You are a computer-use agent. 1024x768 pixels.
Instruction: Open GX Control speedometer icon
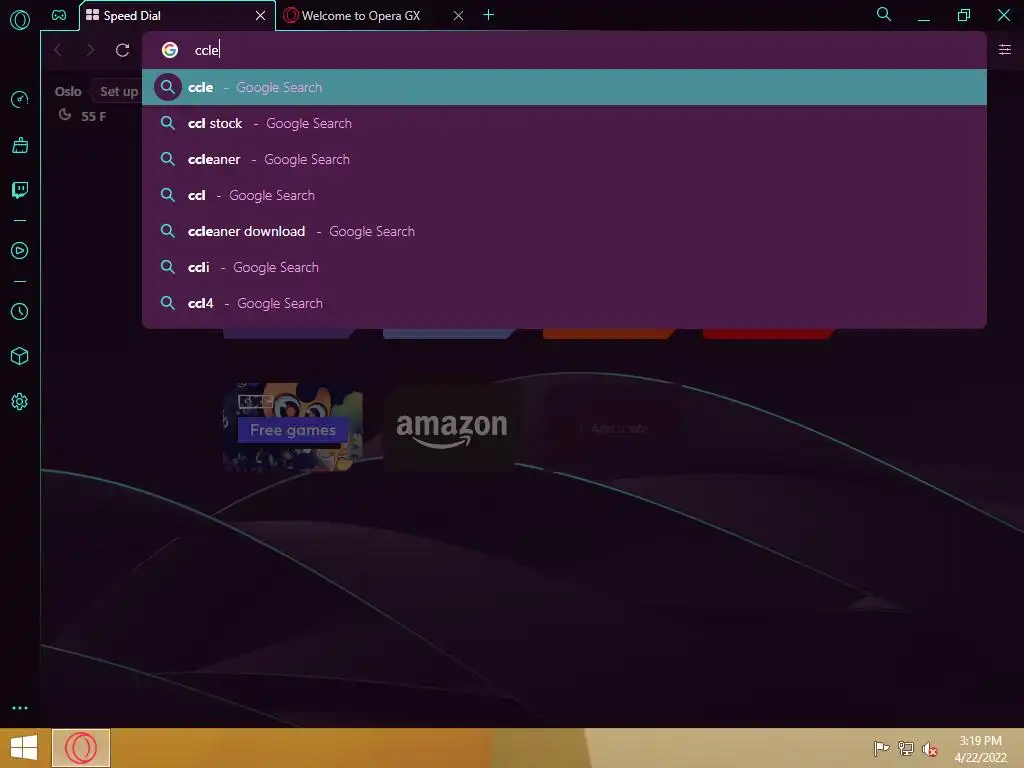[20, 99]
